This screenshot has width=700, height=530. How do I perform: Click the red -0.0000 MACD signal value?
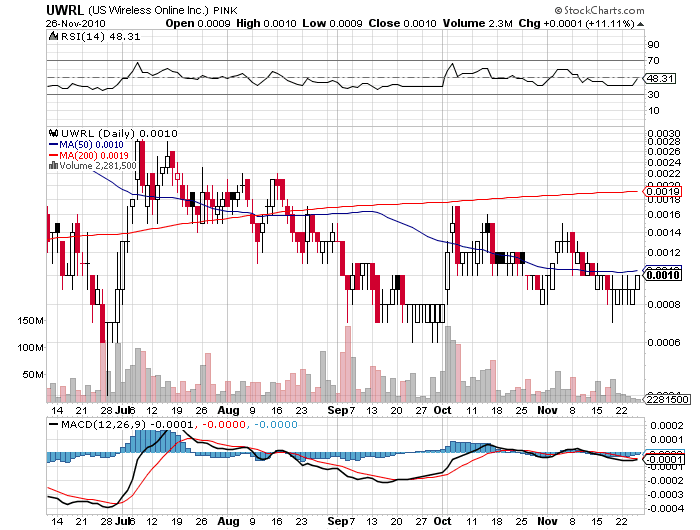point(224,424)
